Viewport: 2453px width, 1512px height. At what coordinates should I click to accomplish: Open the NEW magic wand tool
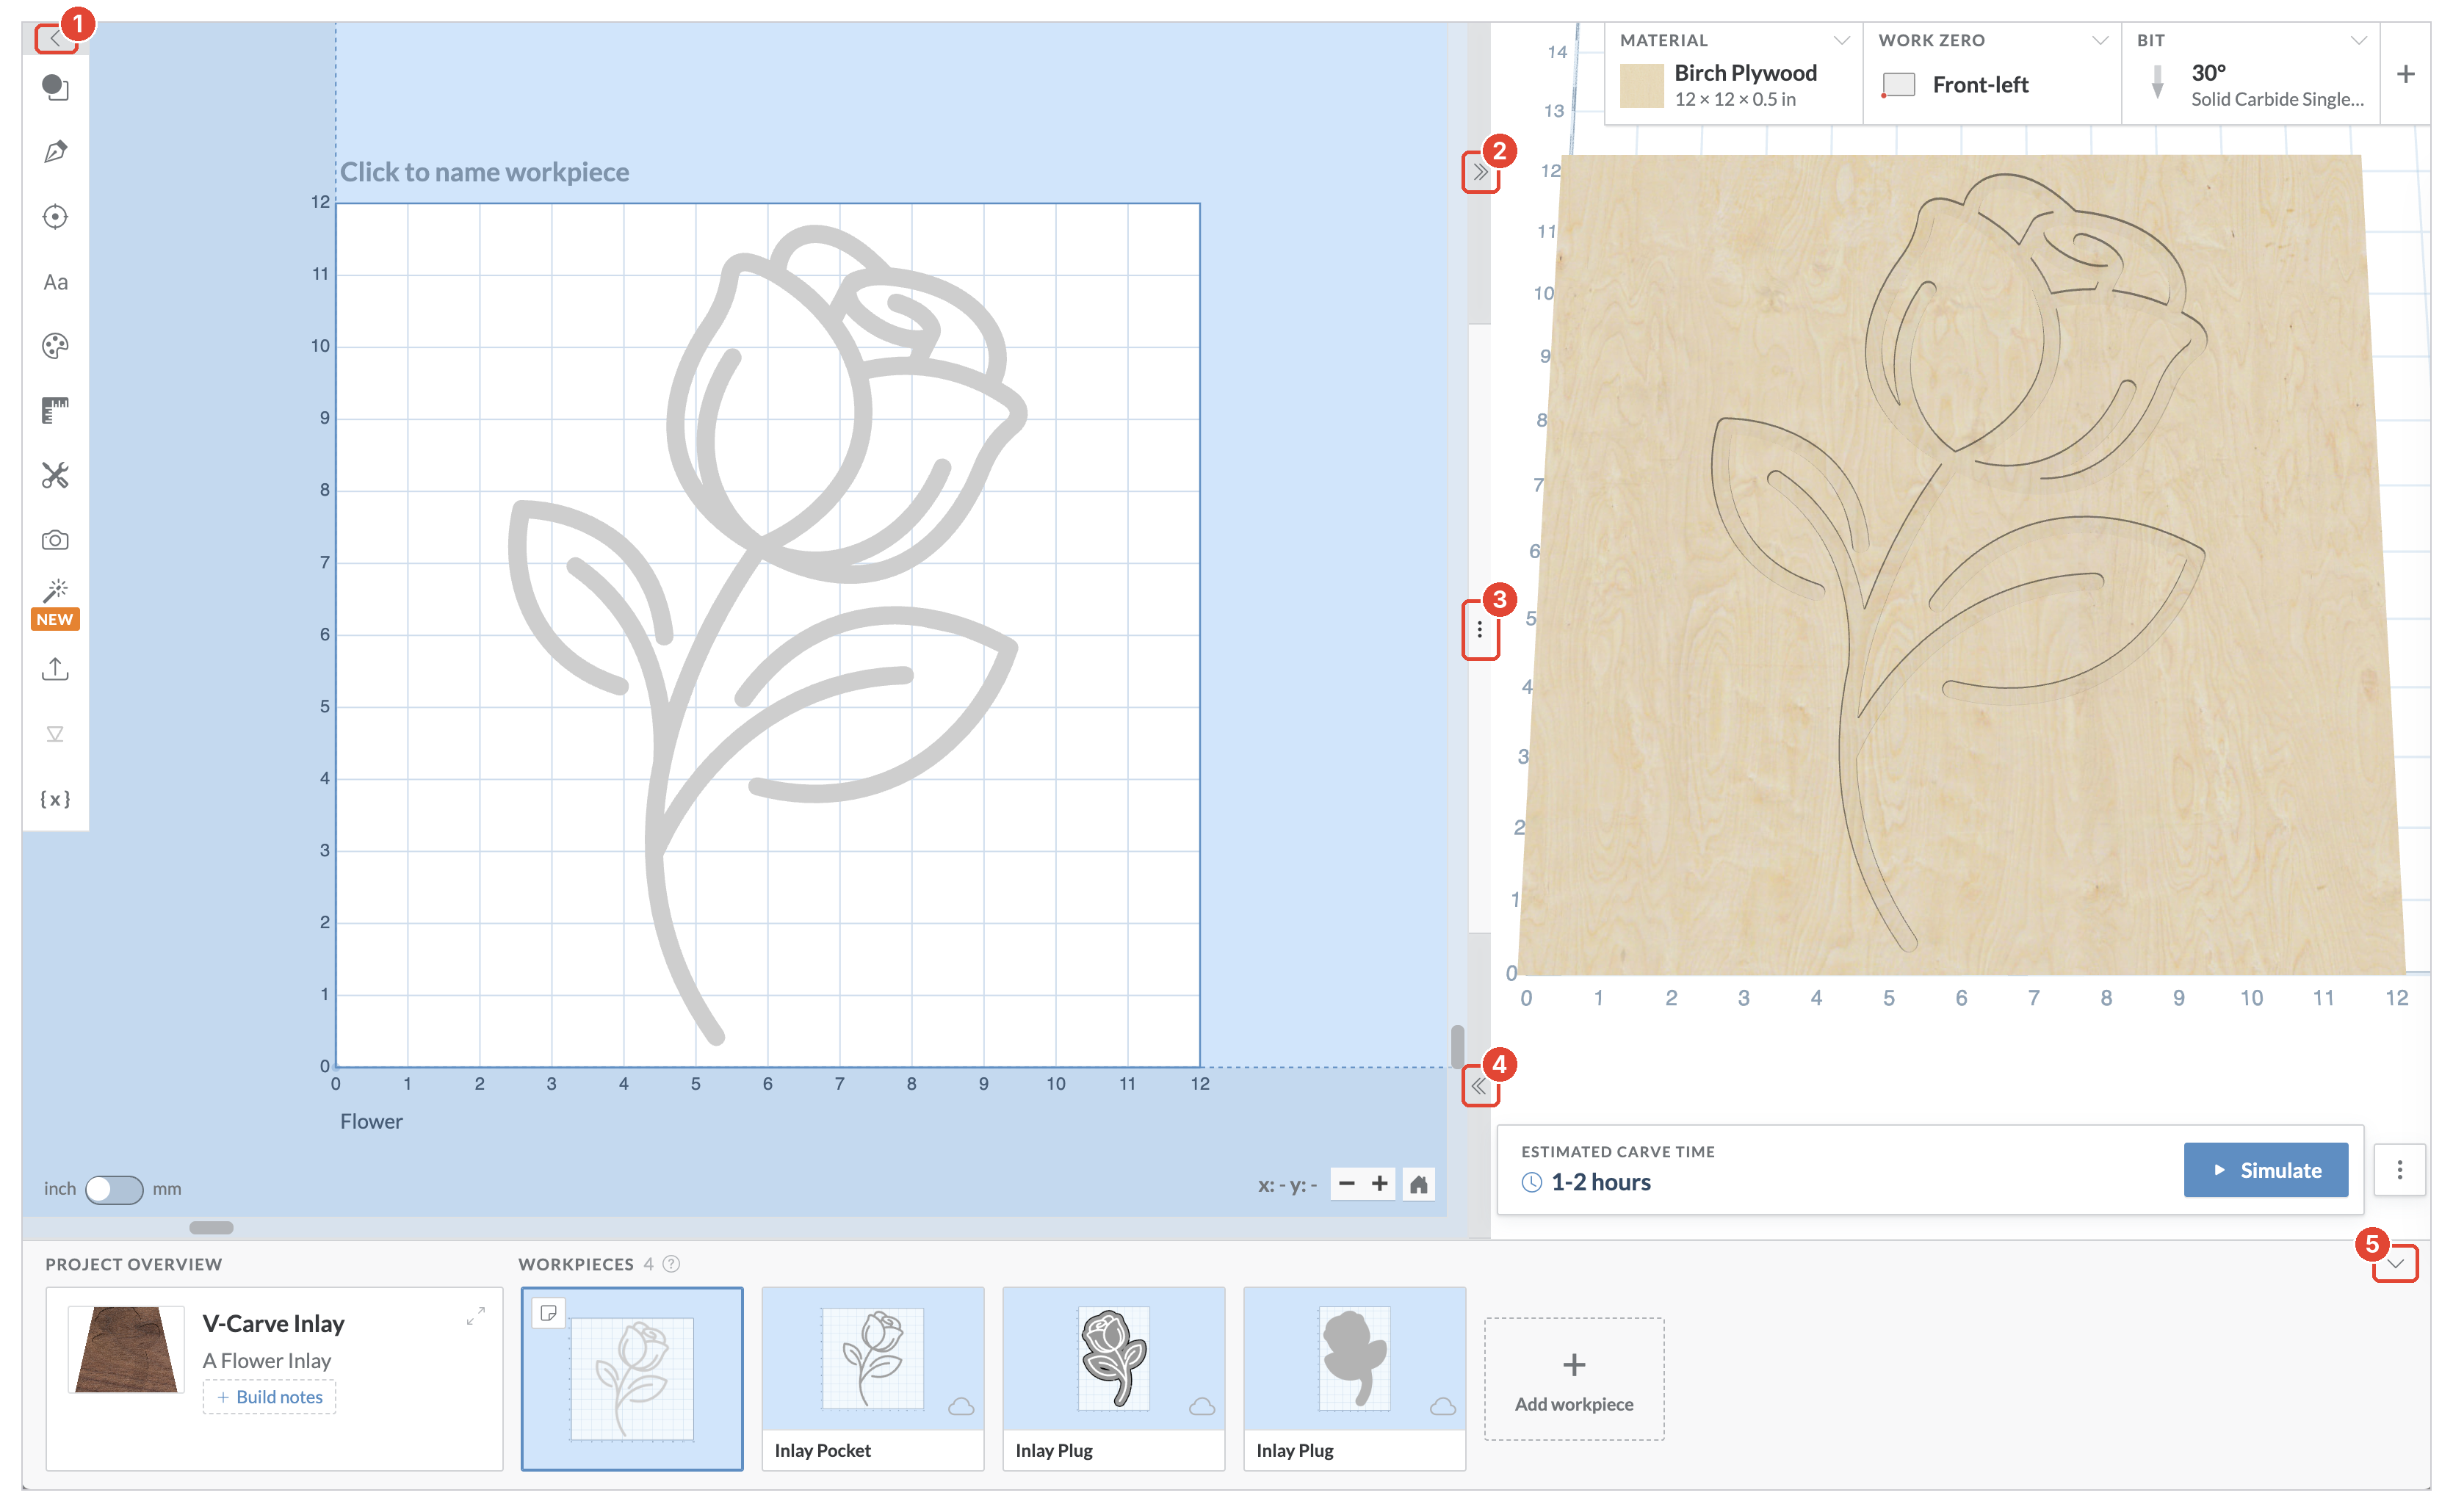pos(55,603)
